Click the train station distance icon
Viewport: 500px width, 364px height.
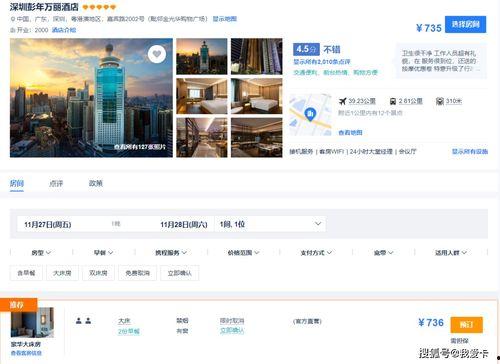(393, 101)
